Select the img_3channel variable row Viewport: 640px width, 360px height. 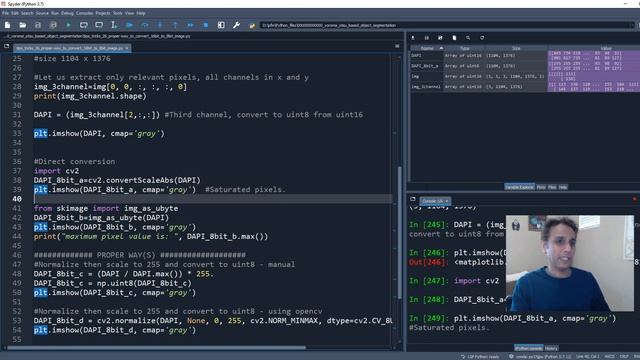525,87
